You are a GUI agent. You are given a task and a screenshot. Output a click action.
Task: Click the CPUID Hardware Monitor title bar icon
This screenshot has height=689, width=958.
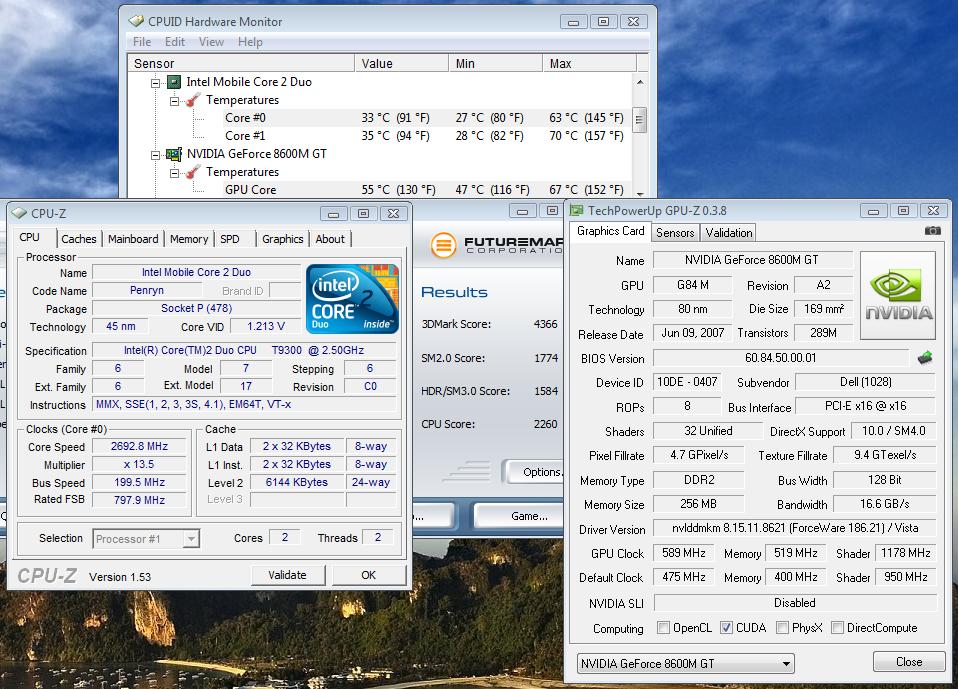(136, 21)
